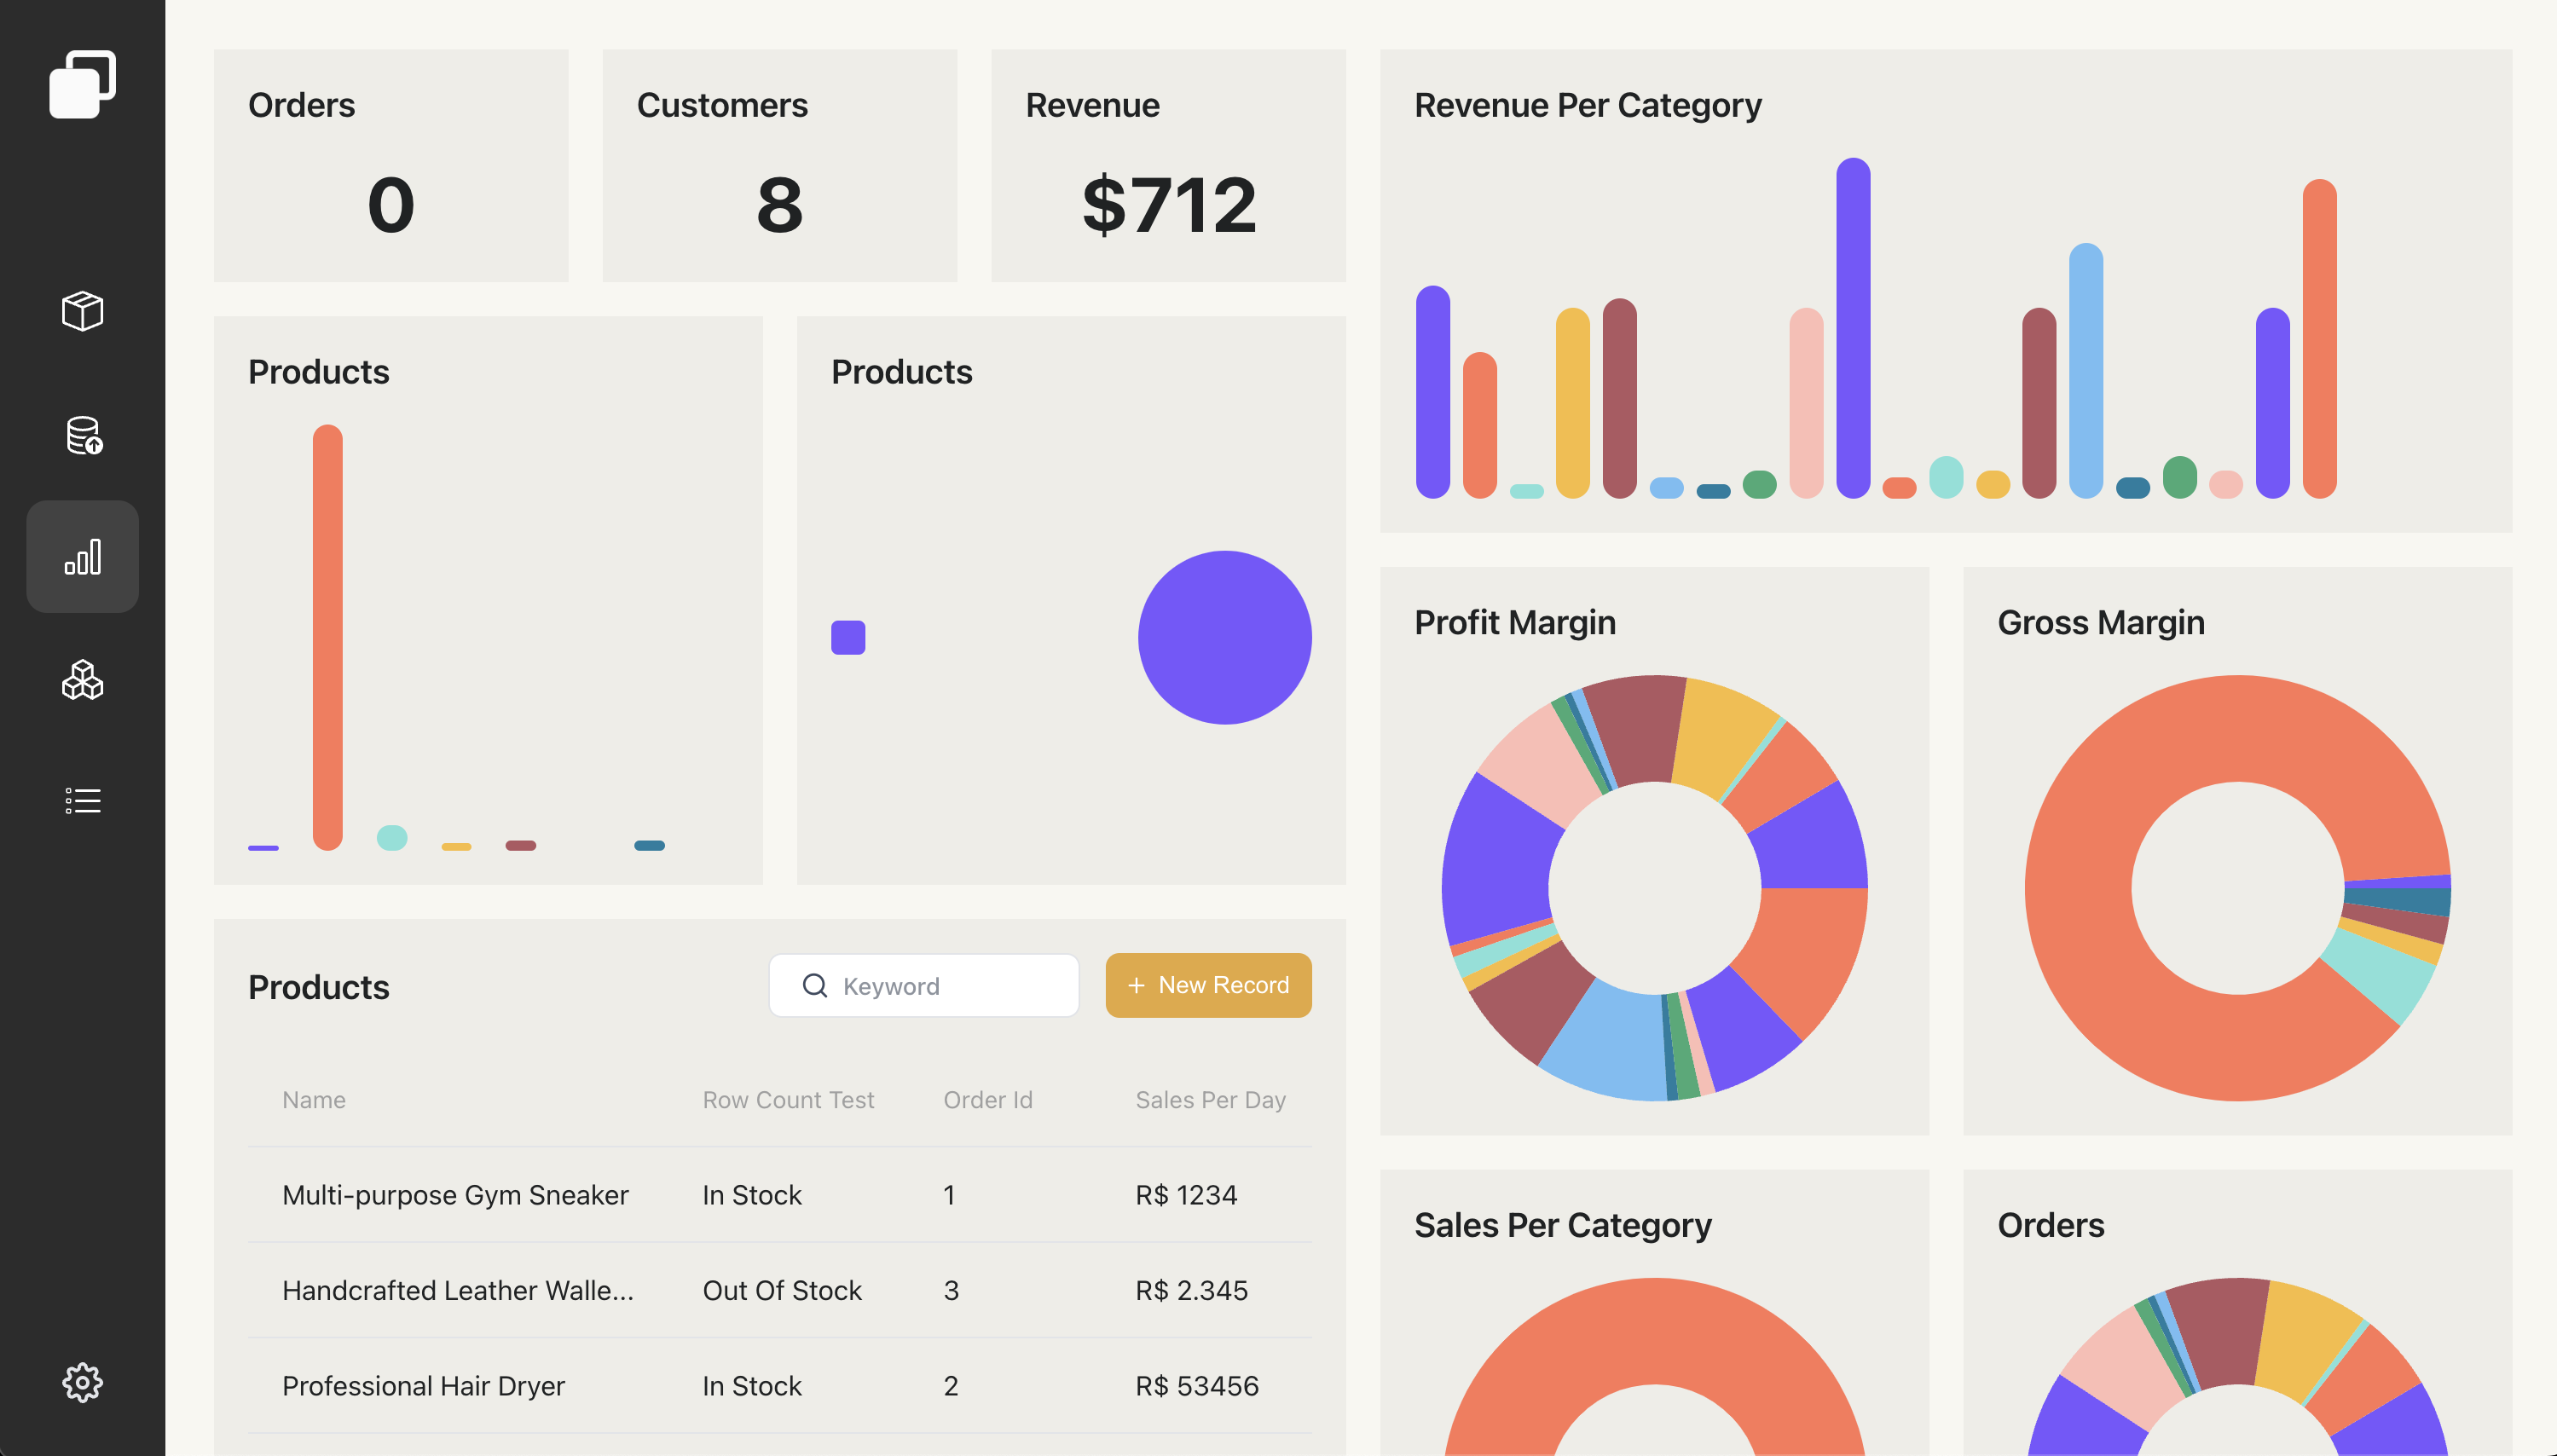This screenshot has height=1456, width=2557.
Task: Focus the Keyword search field
Action: (x=950, y=986)
